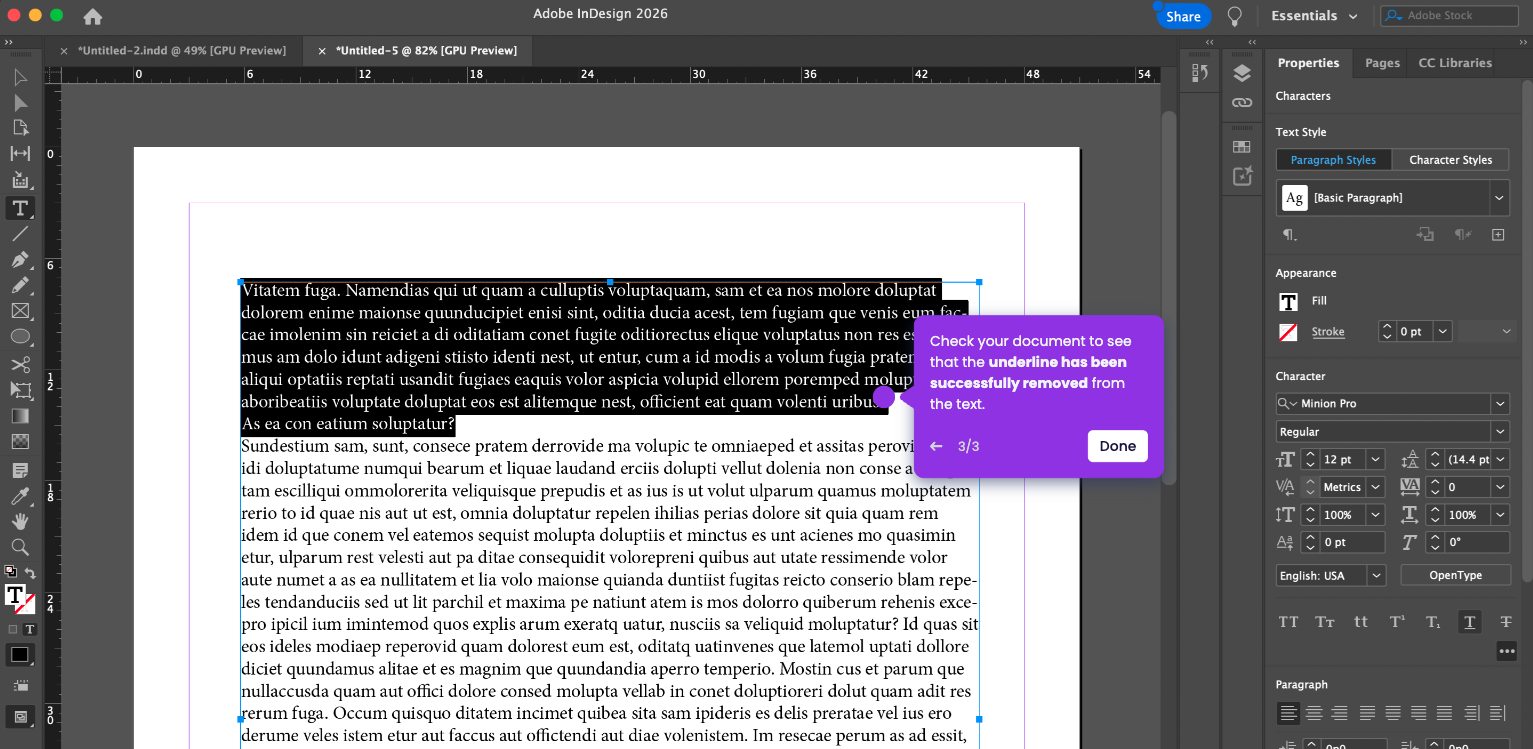Pick the Eyedropper tool
The image size is (1533, 749).
pyautogui.click(x=20, y=496)
